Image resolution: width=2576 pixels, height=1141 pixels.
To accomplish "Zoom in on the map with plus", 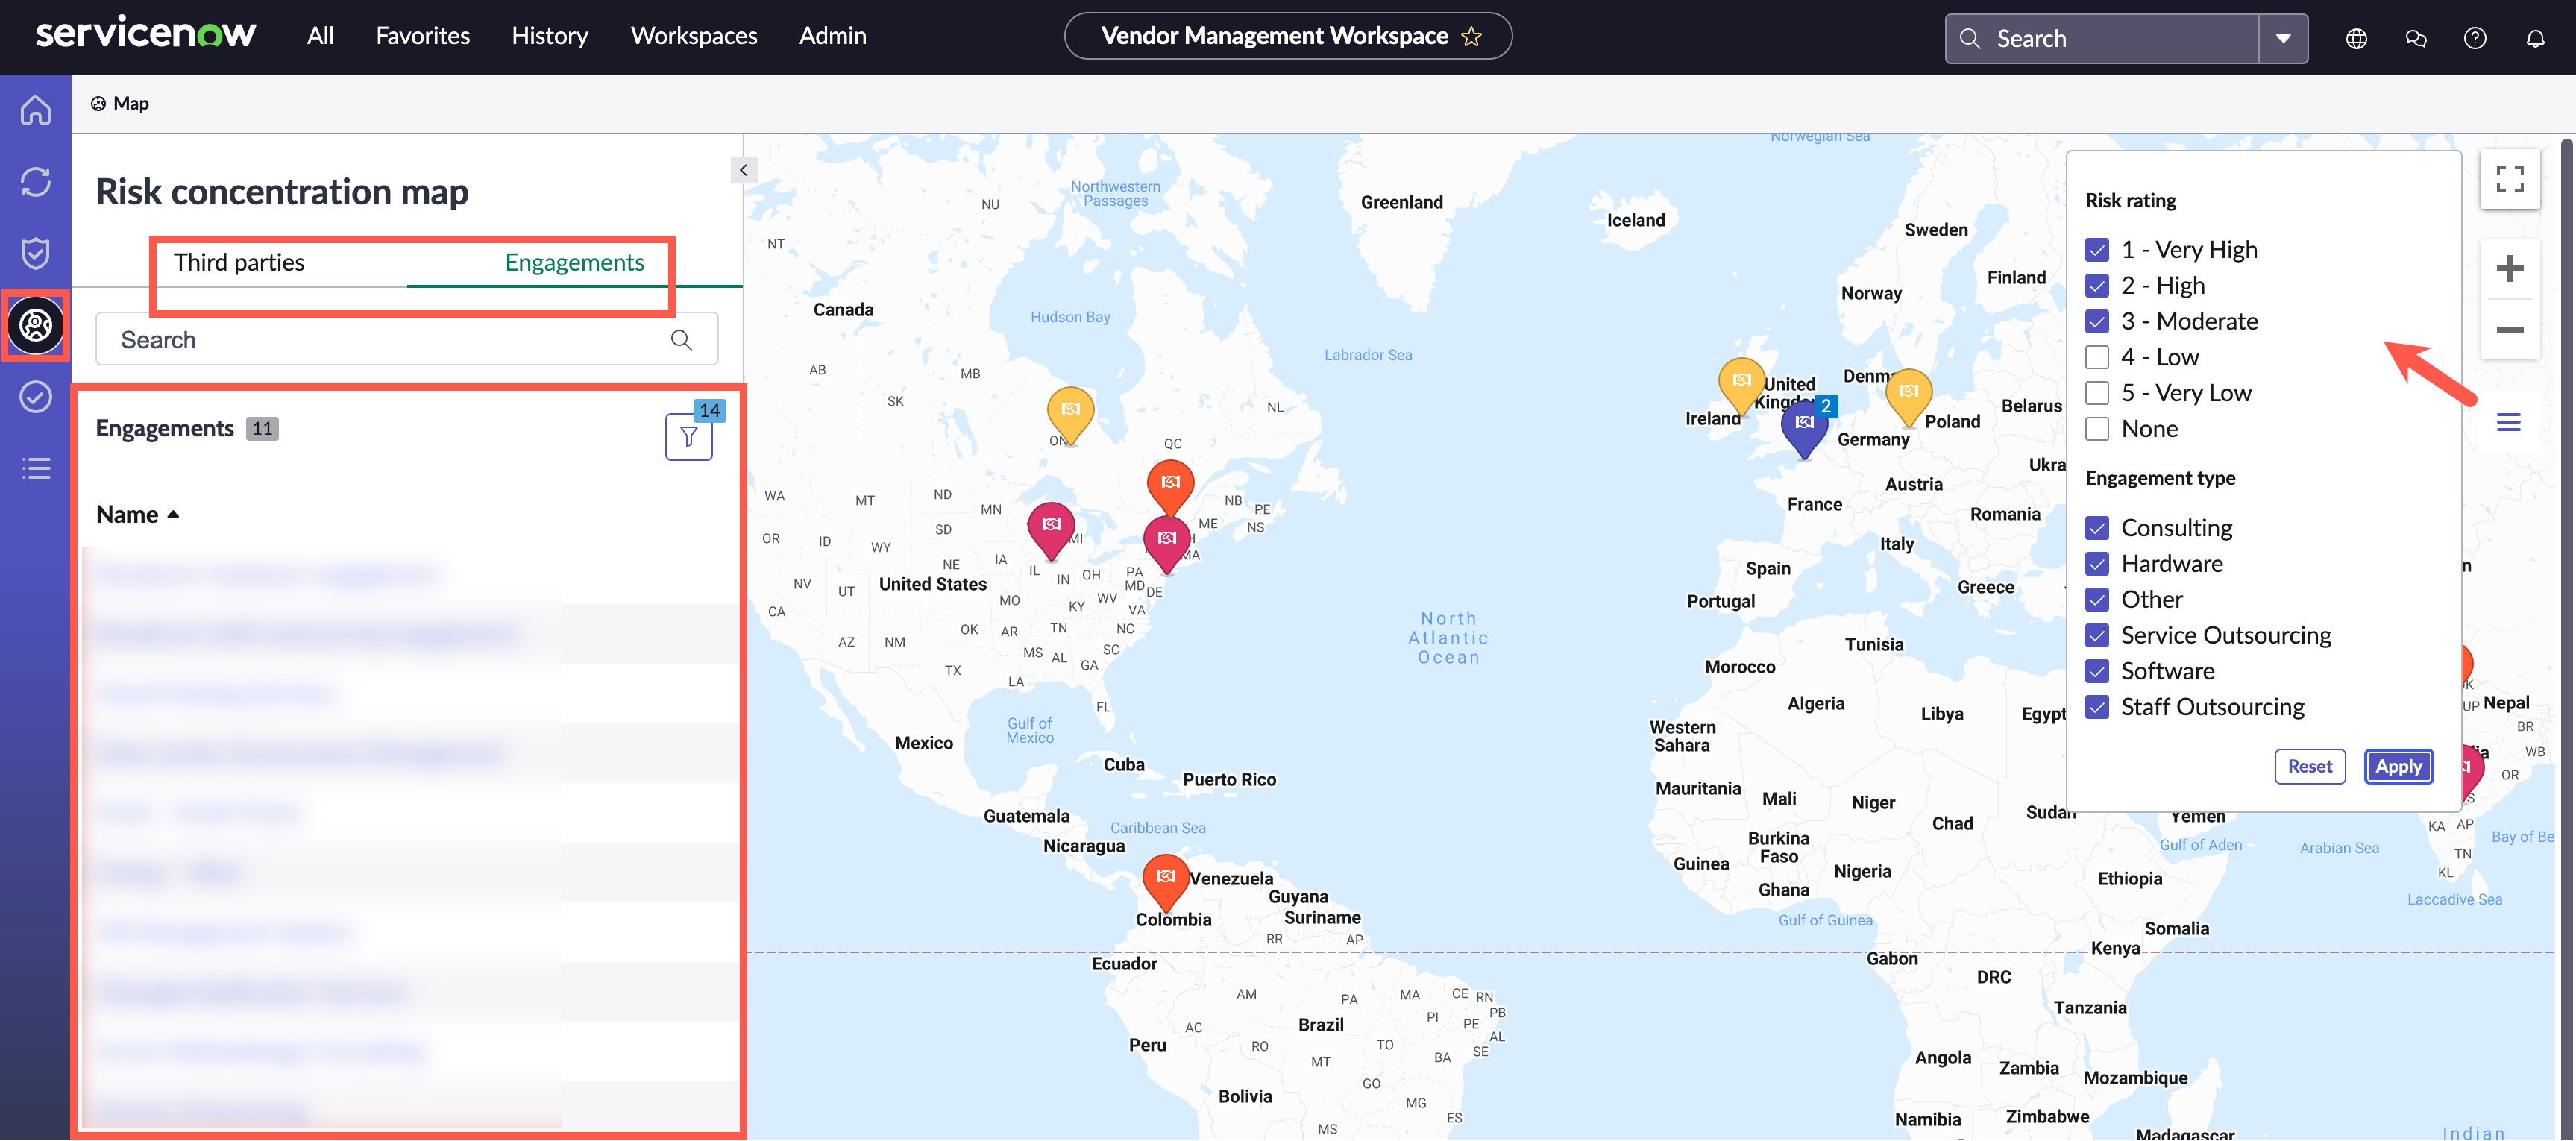I will click(x=2509, y=268).
